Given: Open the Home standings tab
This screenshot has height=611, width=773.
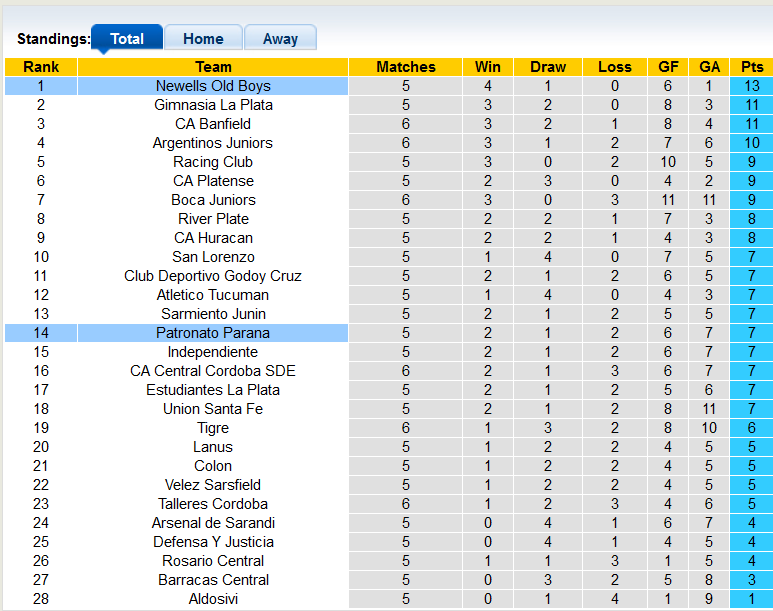Looking at the screenshot, I should [x=203, y=39].
